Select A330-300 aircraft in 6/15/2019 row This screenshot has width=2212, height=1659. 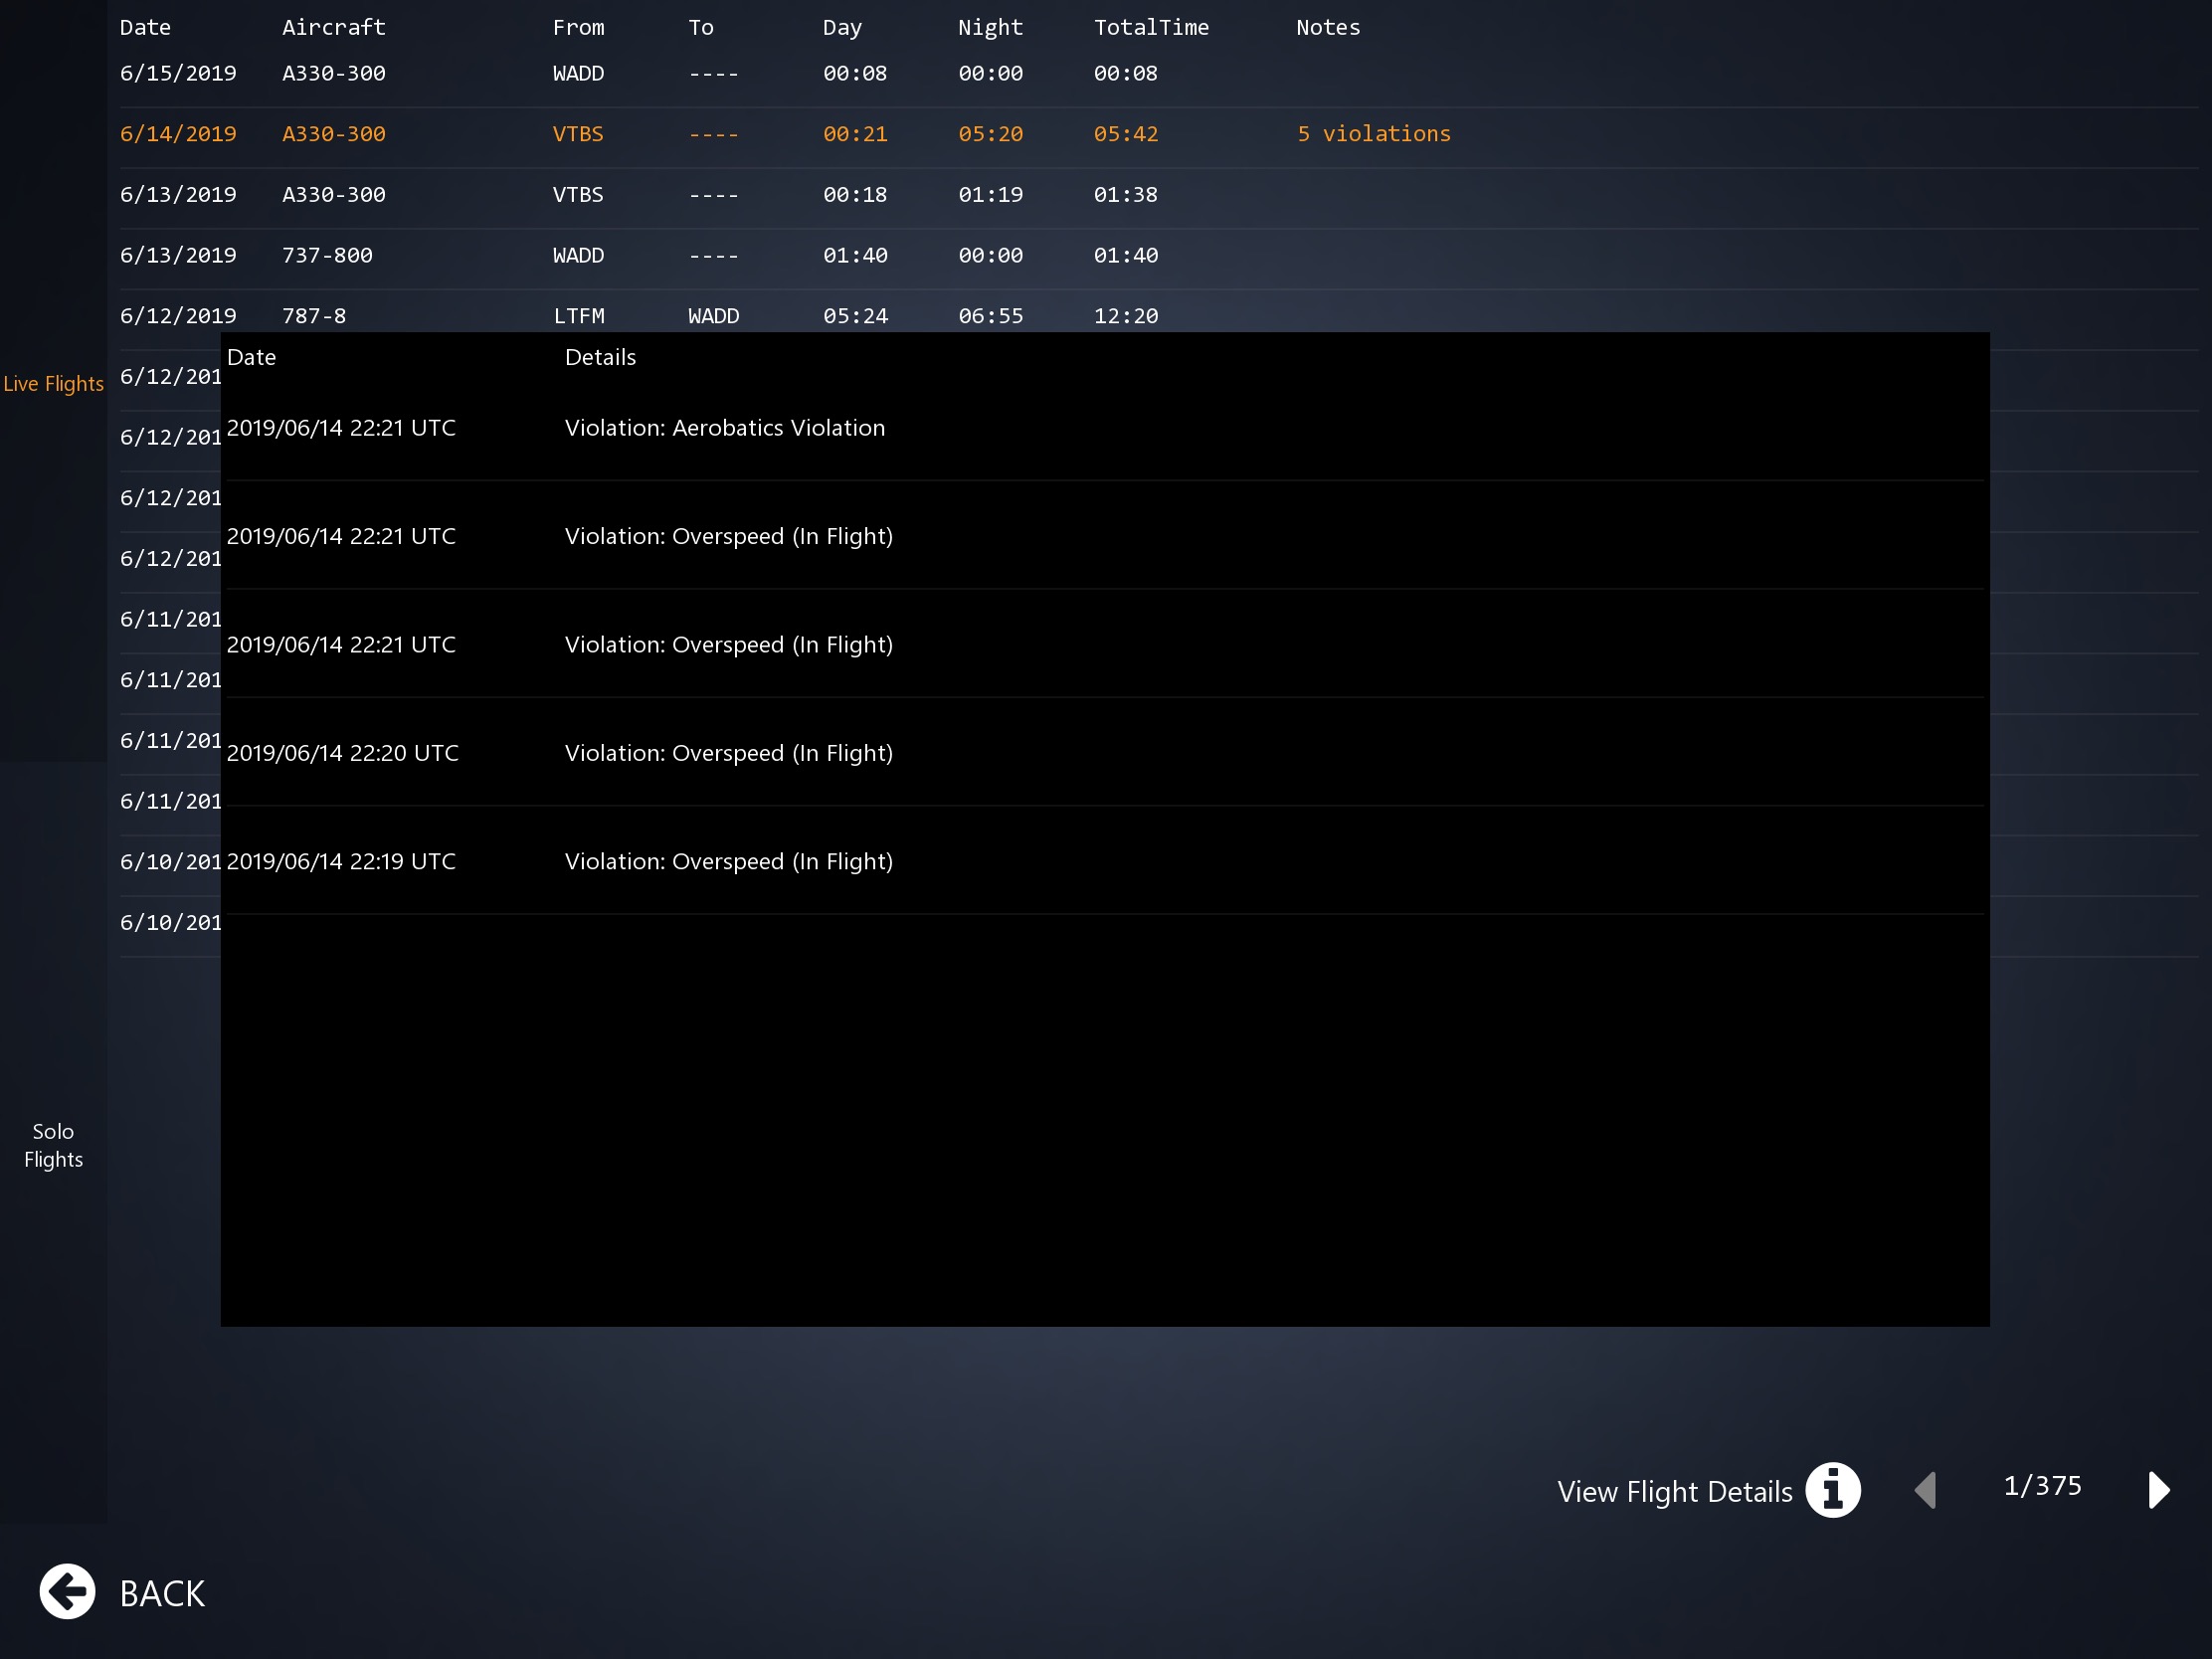pyautogui.click(x=334, y=73)
